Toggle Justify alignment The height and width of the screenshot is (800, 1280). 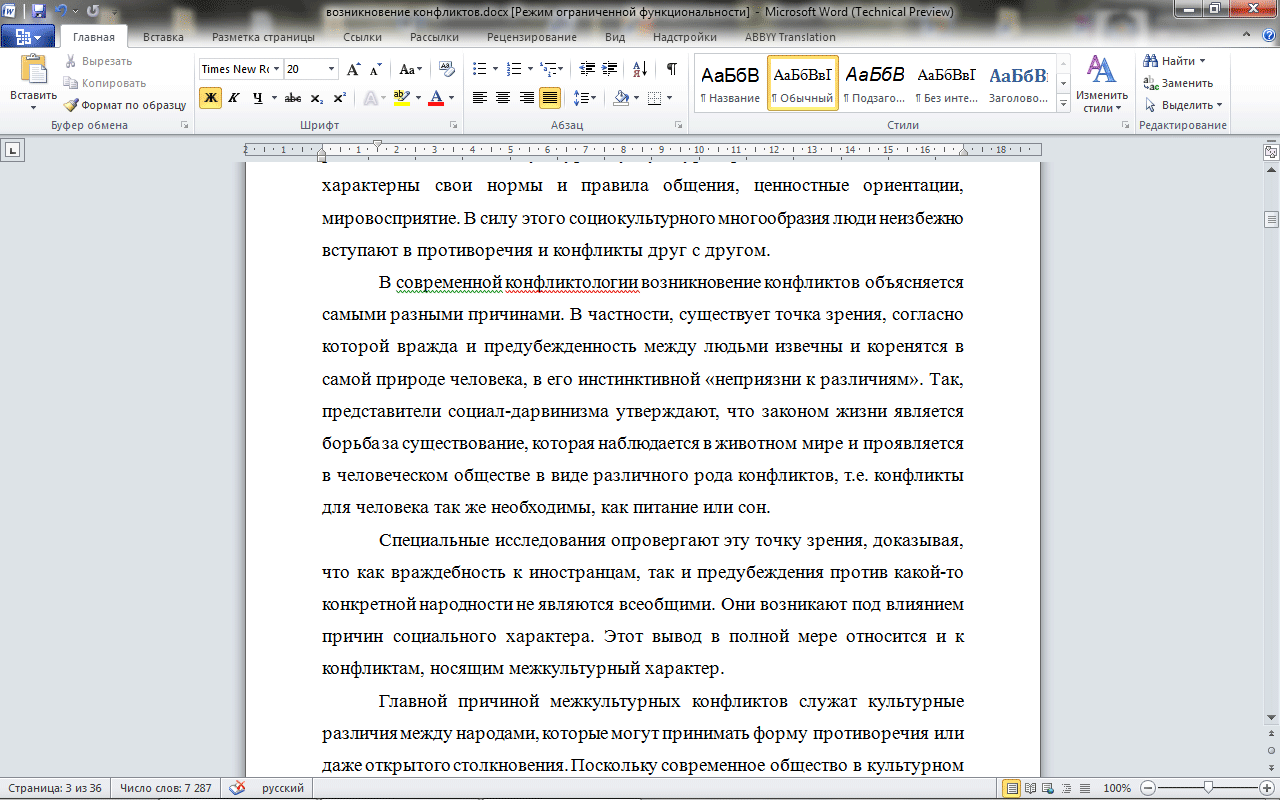click(549, 98)
